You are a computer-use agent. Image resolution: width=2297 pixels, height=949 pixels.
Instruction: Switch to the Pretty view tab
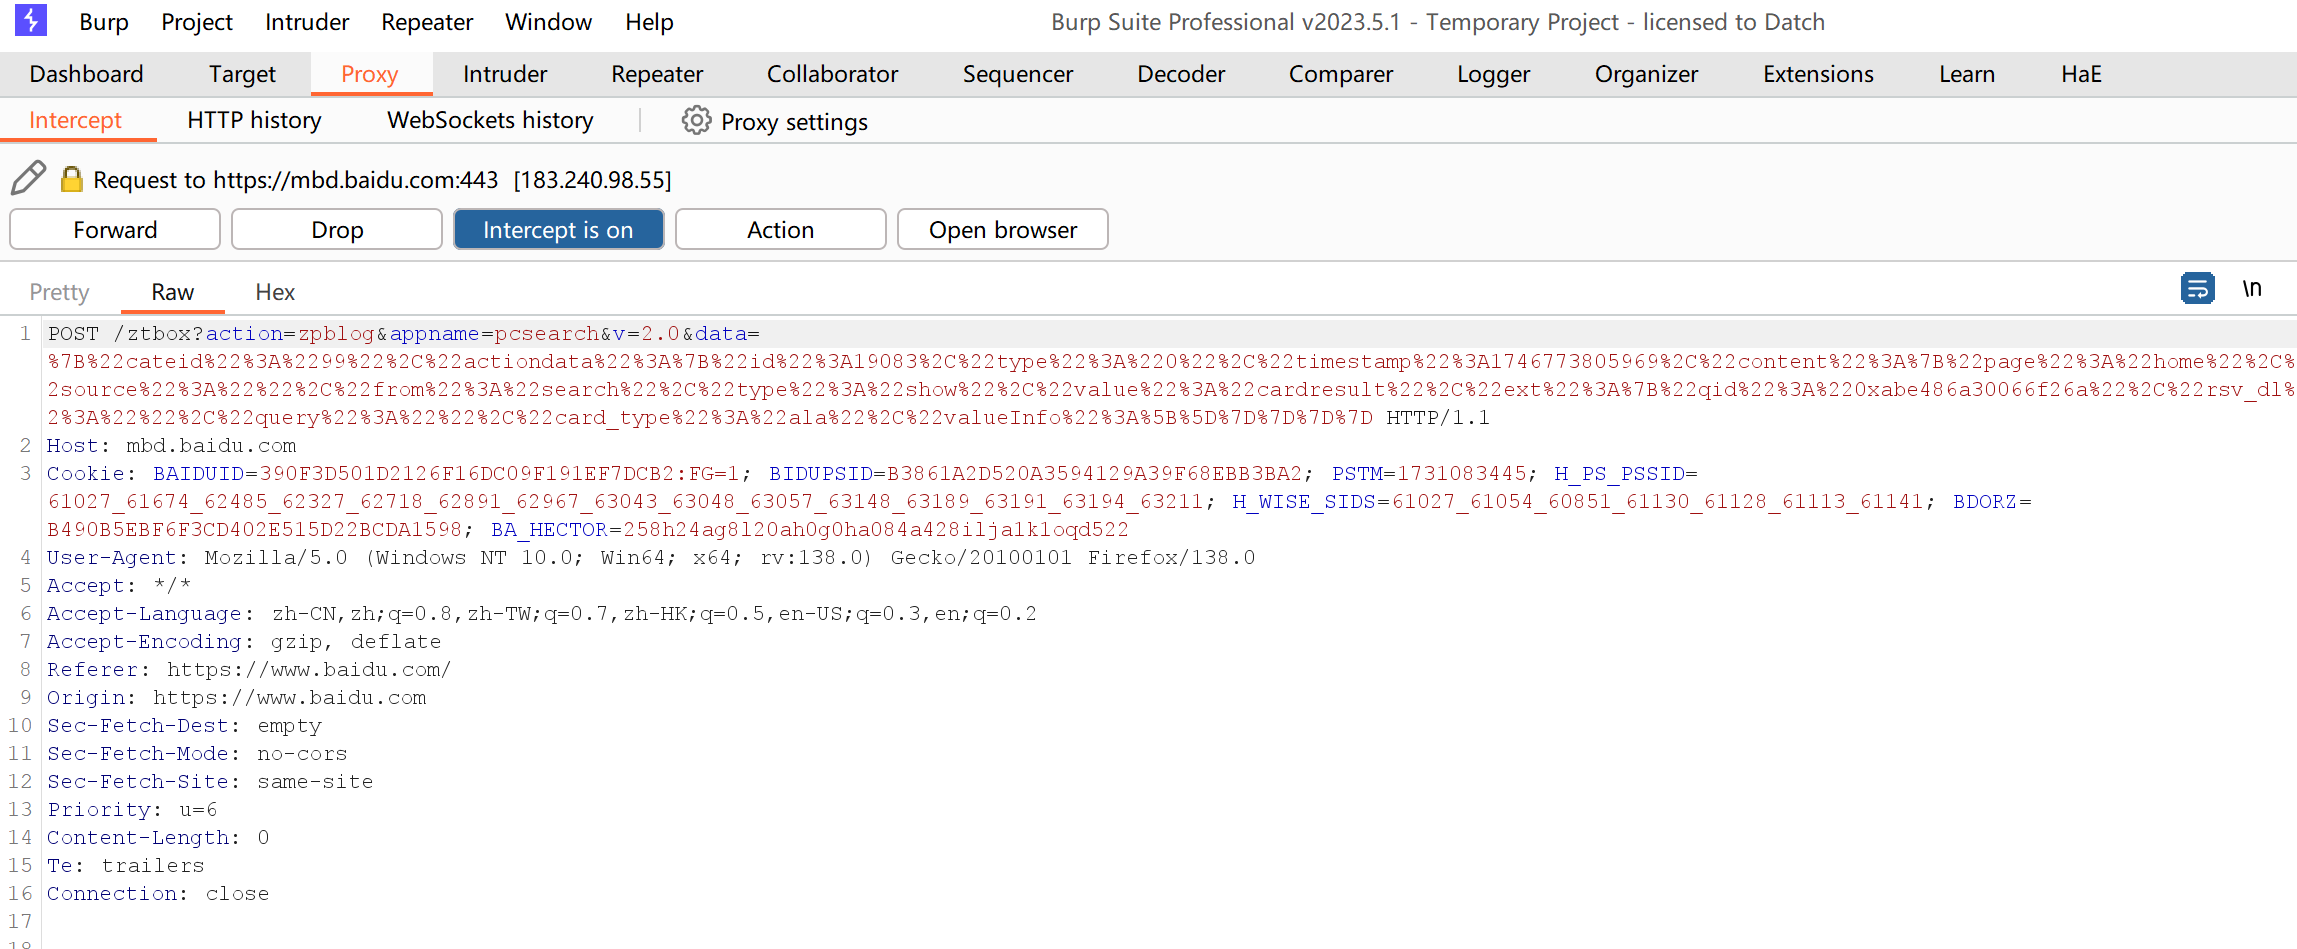(x=60, y=292)
